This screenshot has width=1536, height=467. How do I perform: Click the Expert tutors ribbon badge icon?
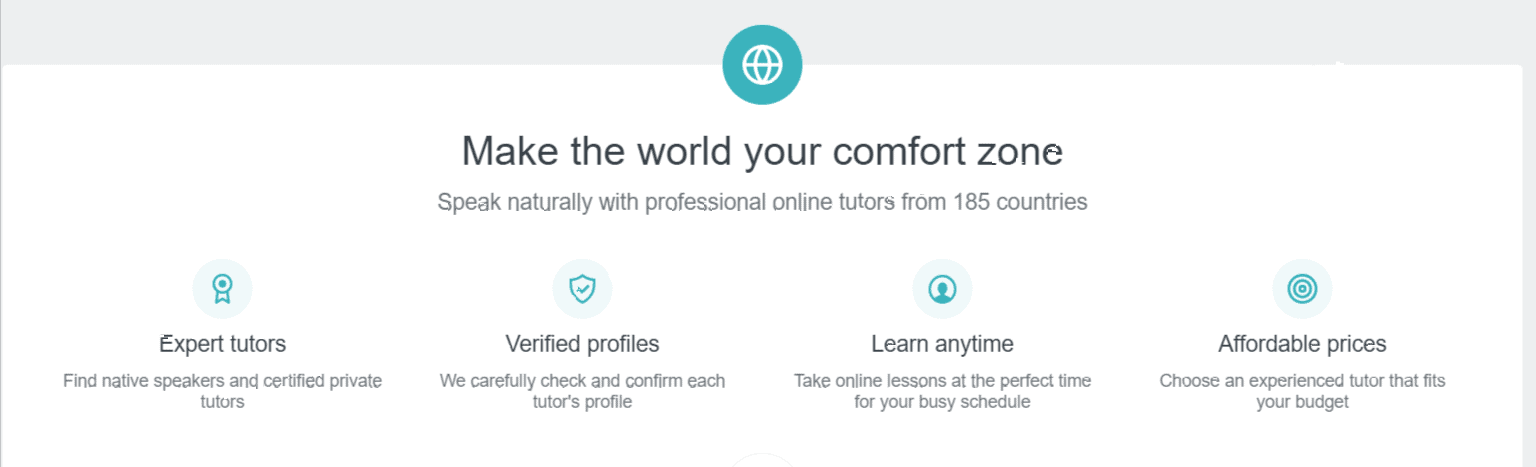[222, 289]
